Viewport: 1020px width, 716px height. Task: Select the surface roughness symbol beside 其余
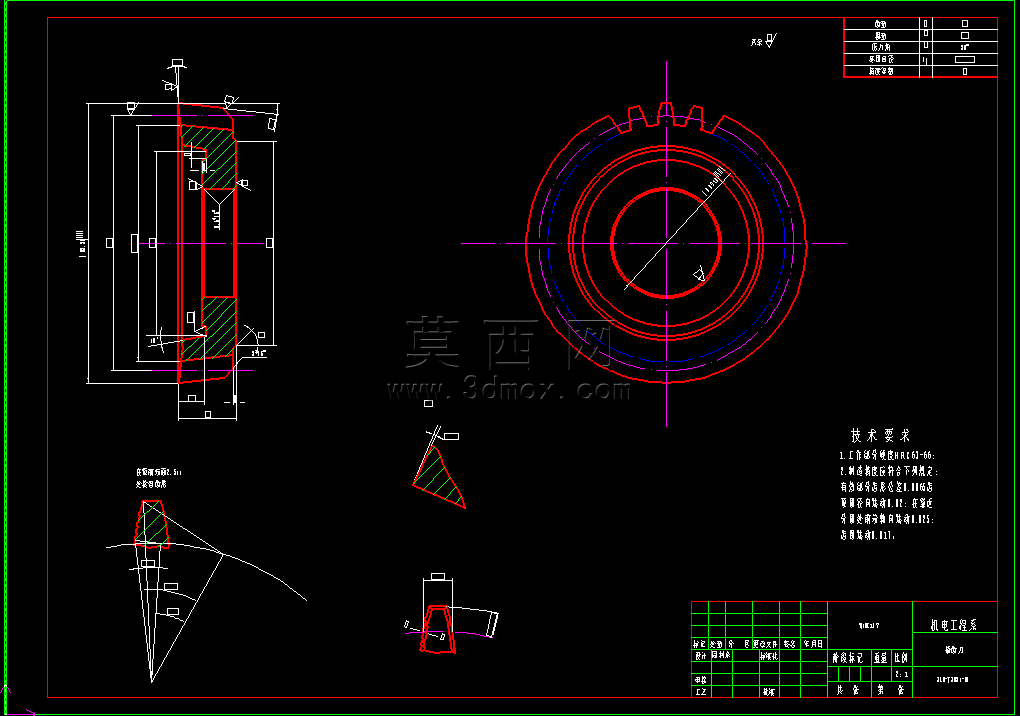pyautogui.click(x=772, y=40)
